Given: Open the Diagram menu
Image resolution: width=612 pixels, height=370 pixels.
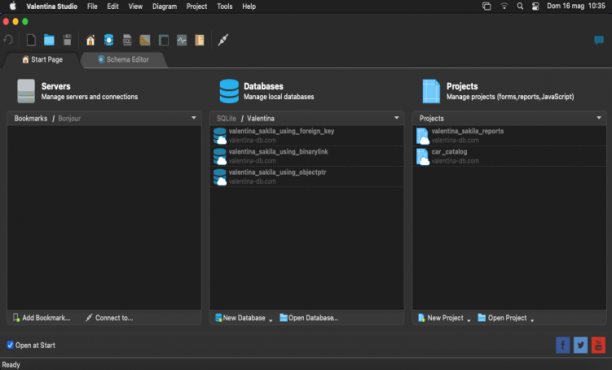Looking at the screenshot, I should [x=164, y=6].
